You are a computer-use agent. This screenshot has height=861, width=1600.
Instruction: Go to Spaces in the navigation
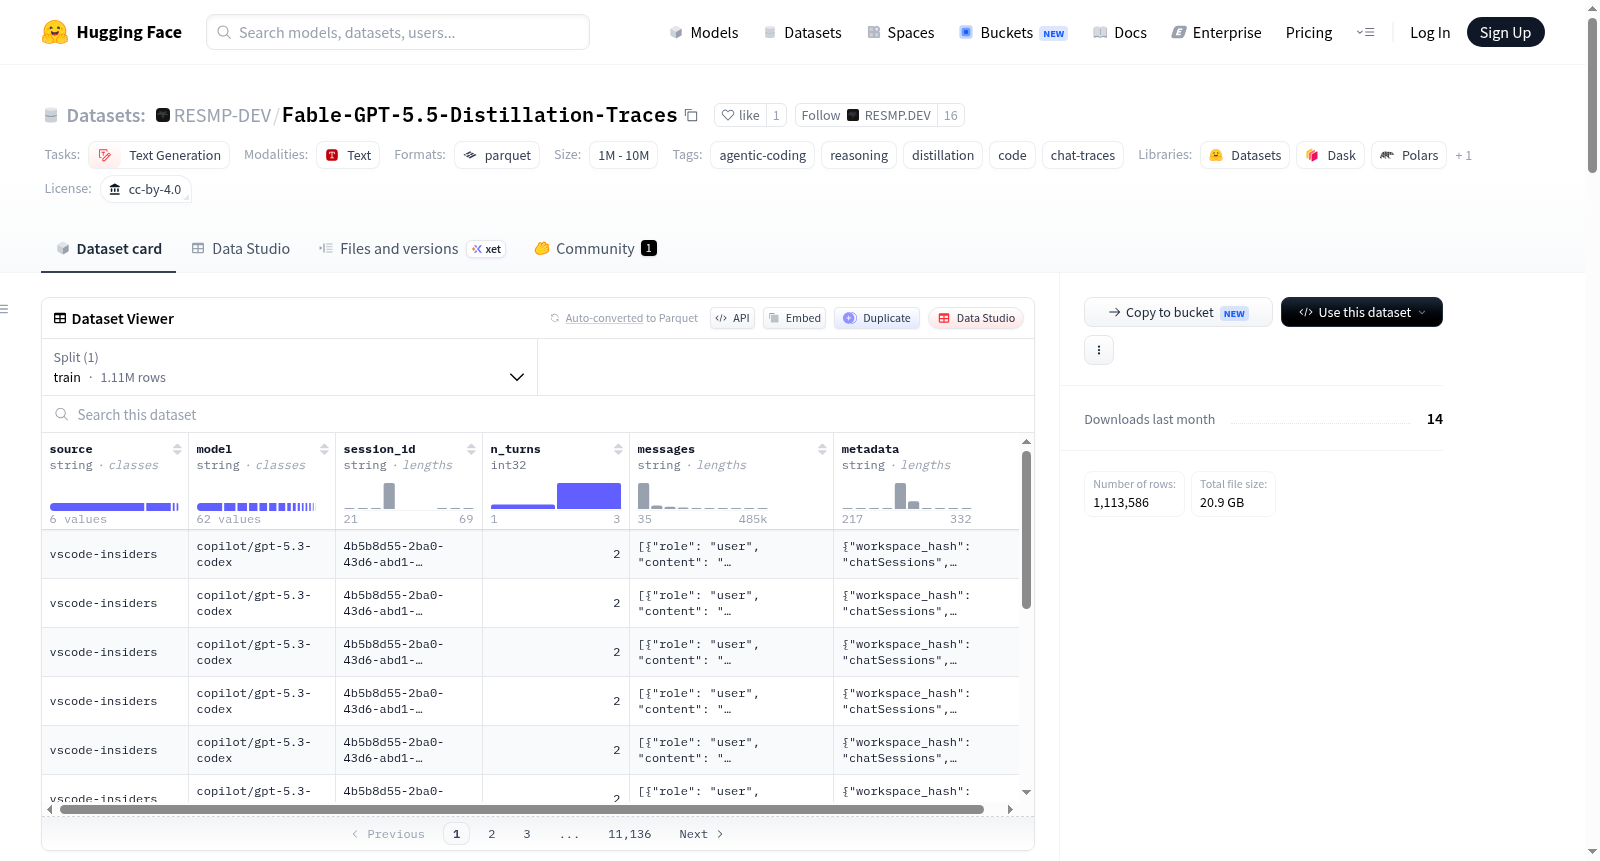[900, 32]
